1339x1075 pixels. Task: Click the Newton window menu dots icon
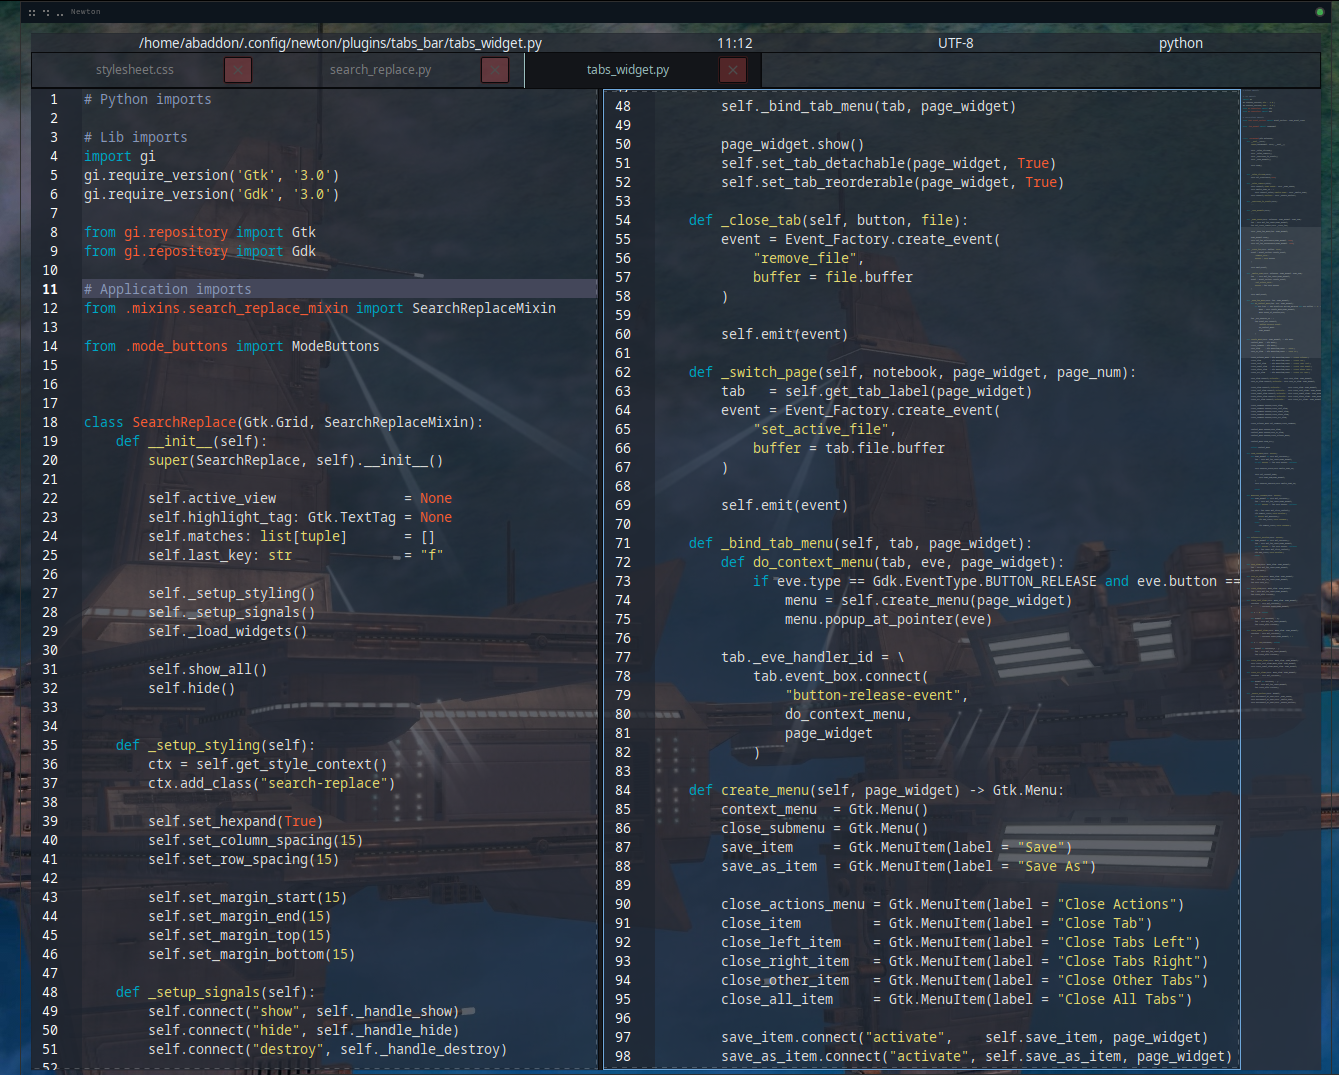[x=34, y=11]
